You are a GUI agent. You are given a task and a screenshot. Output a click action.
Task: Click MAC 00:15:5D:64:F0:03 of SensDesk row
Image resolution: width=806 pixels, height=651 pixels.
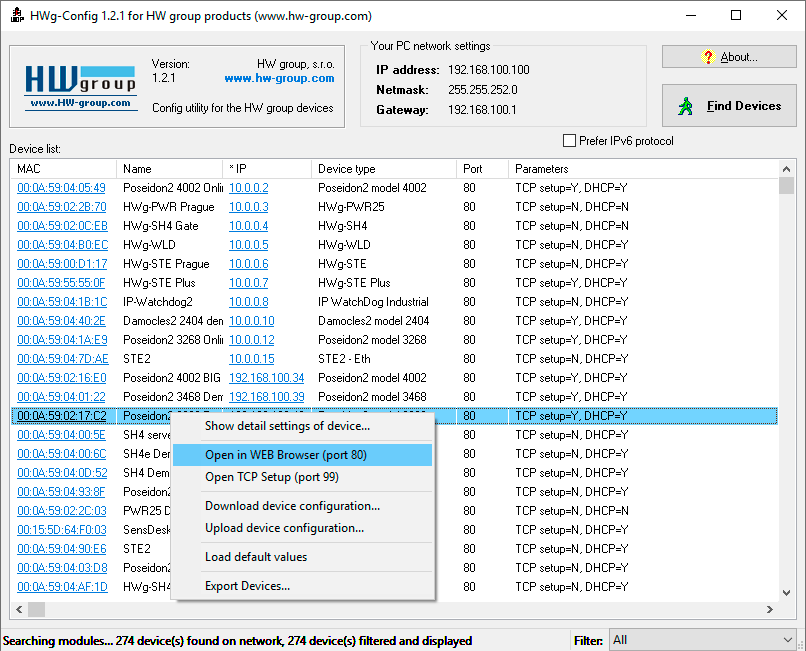point(62,530)
